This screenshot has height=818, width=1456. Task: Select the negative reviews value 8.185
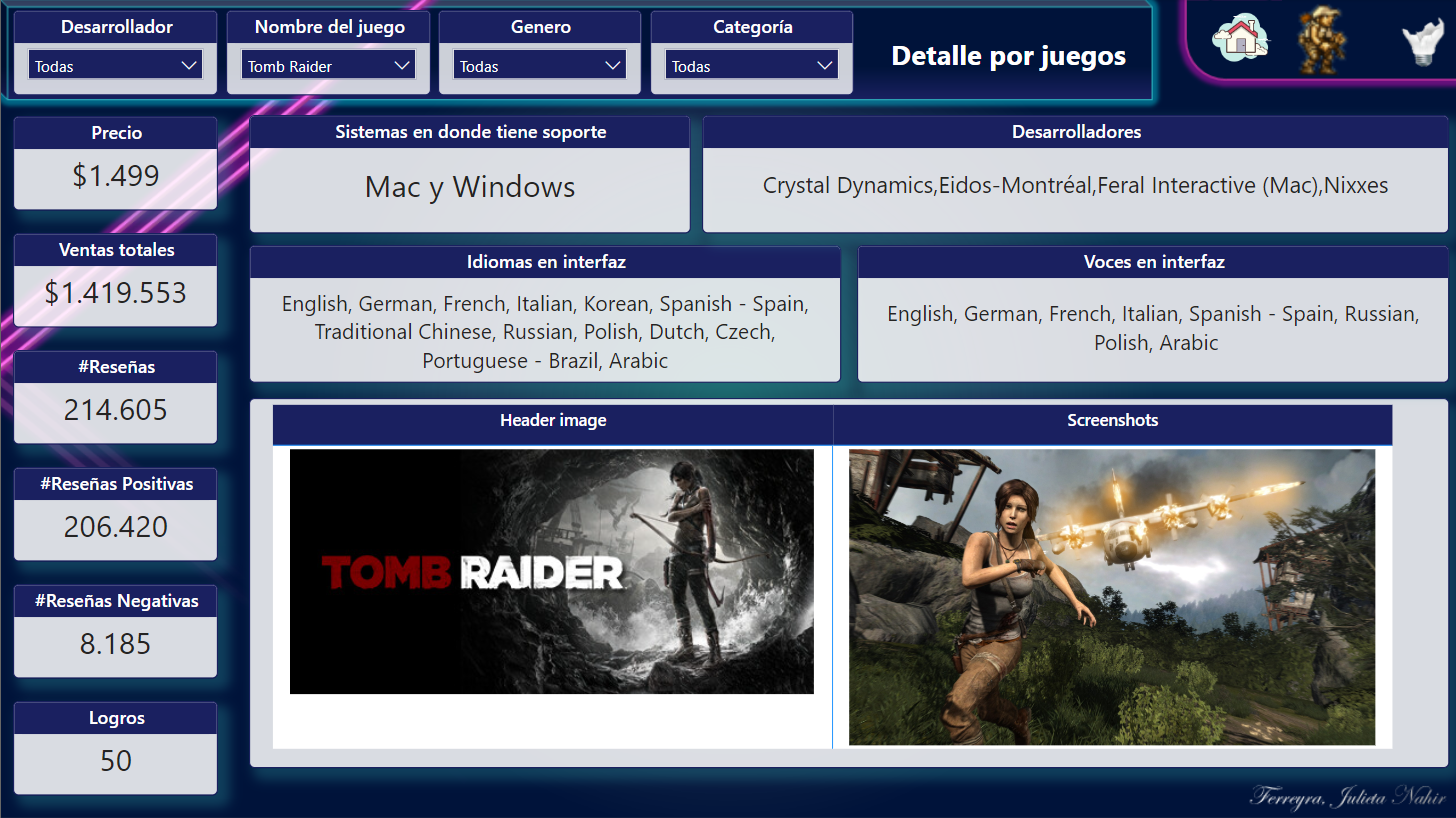[x=116, y=644]
